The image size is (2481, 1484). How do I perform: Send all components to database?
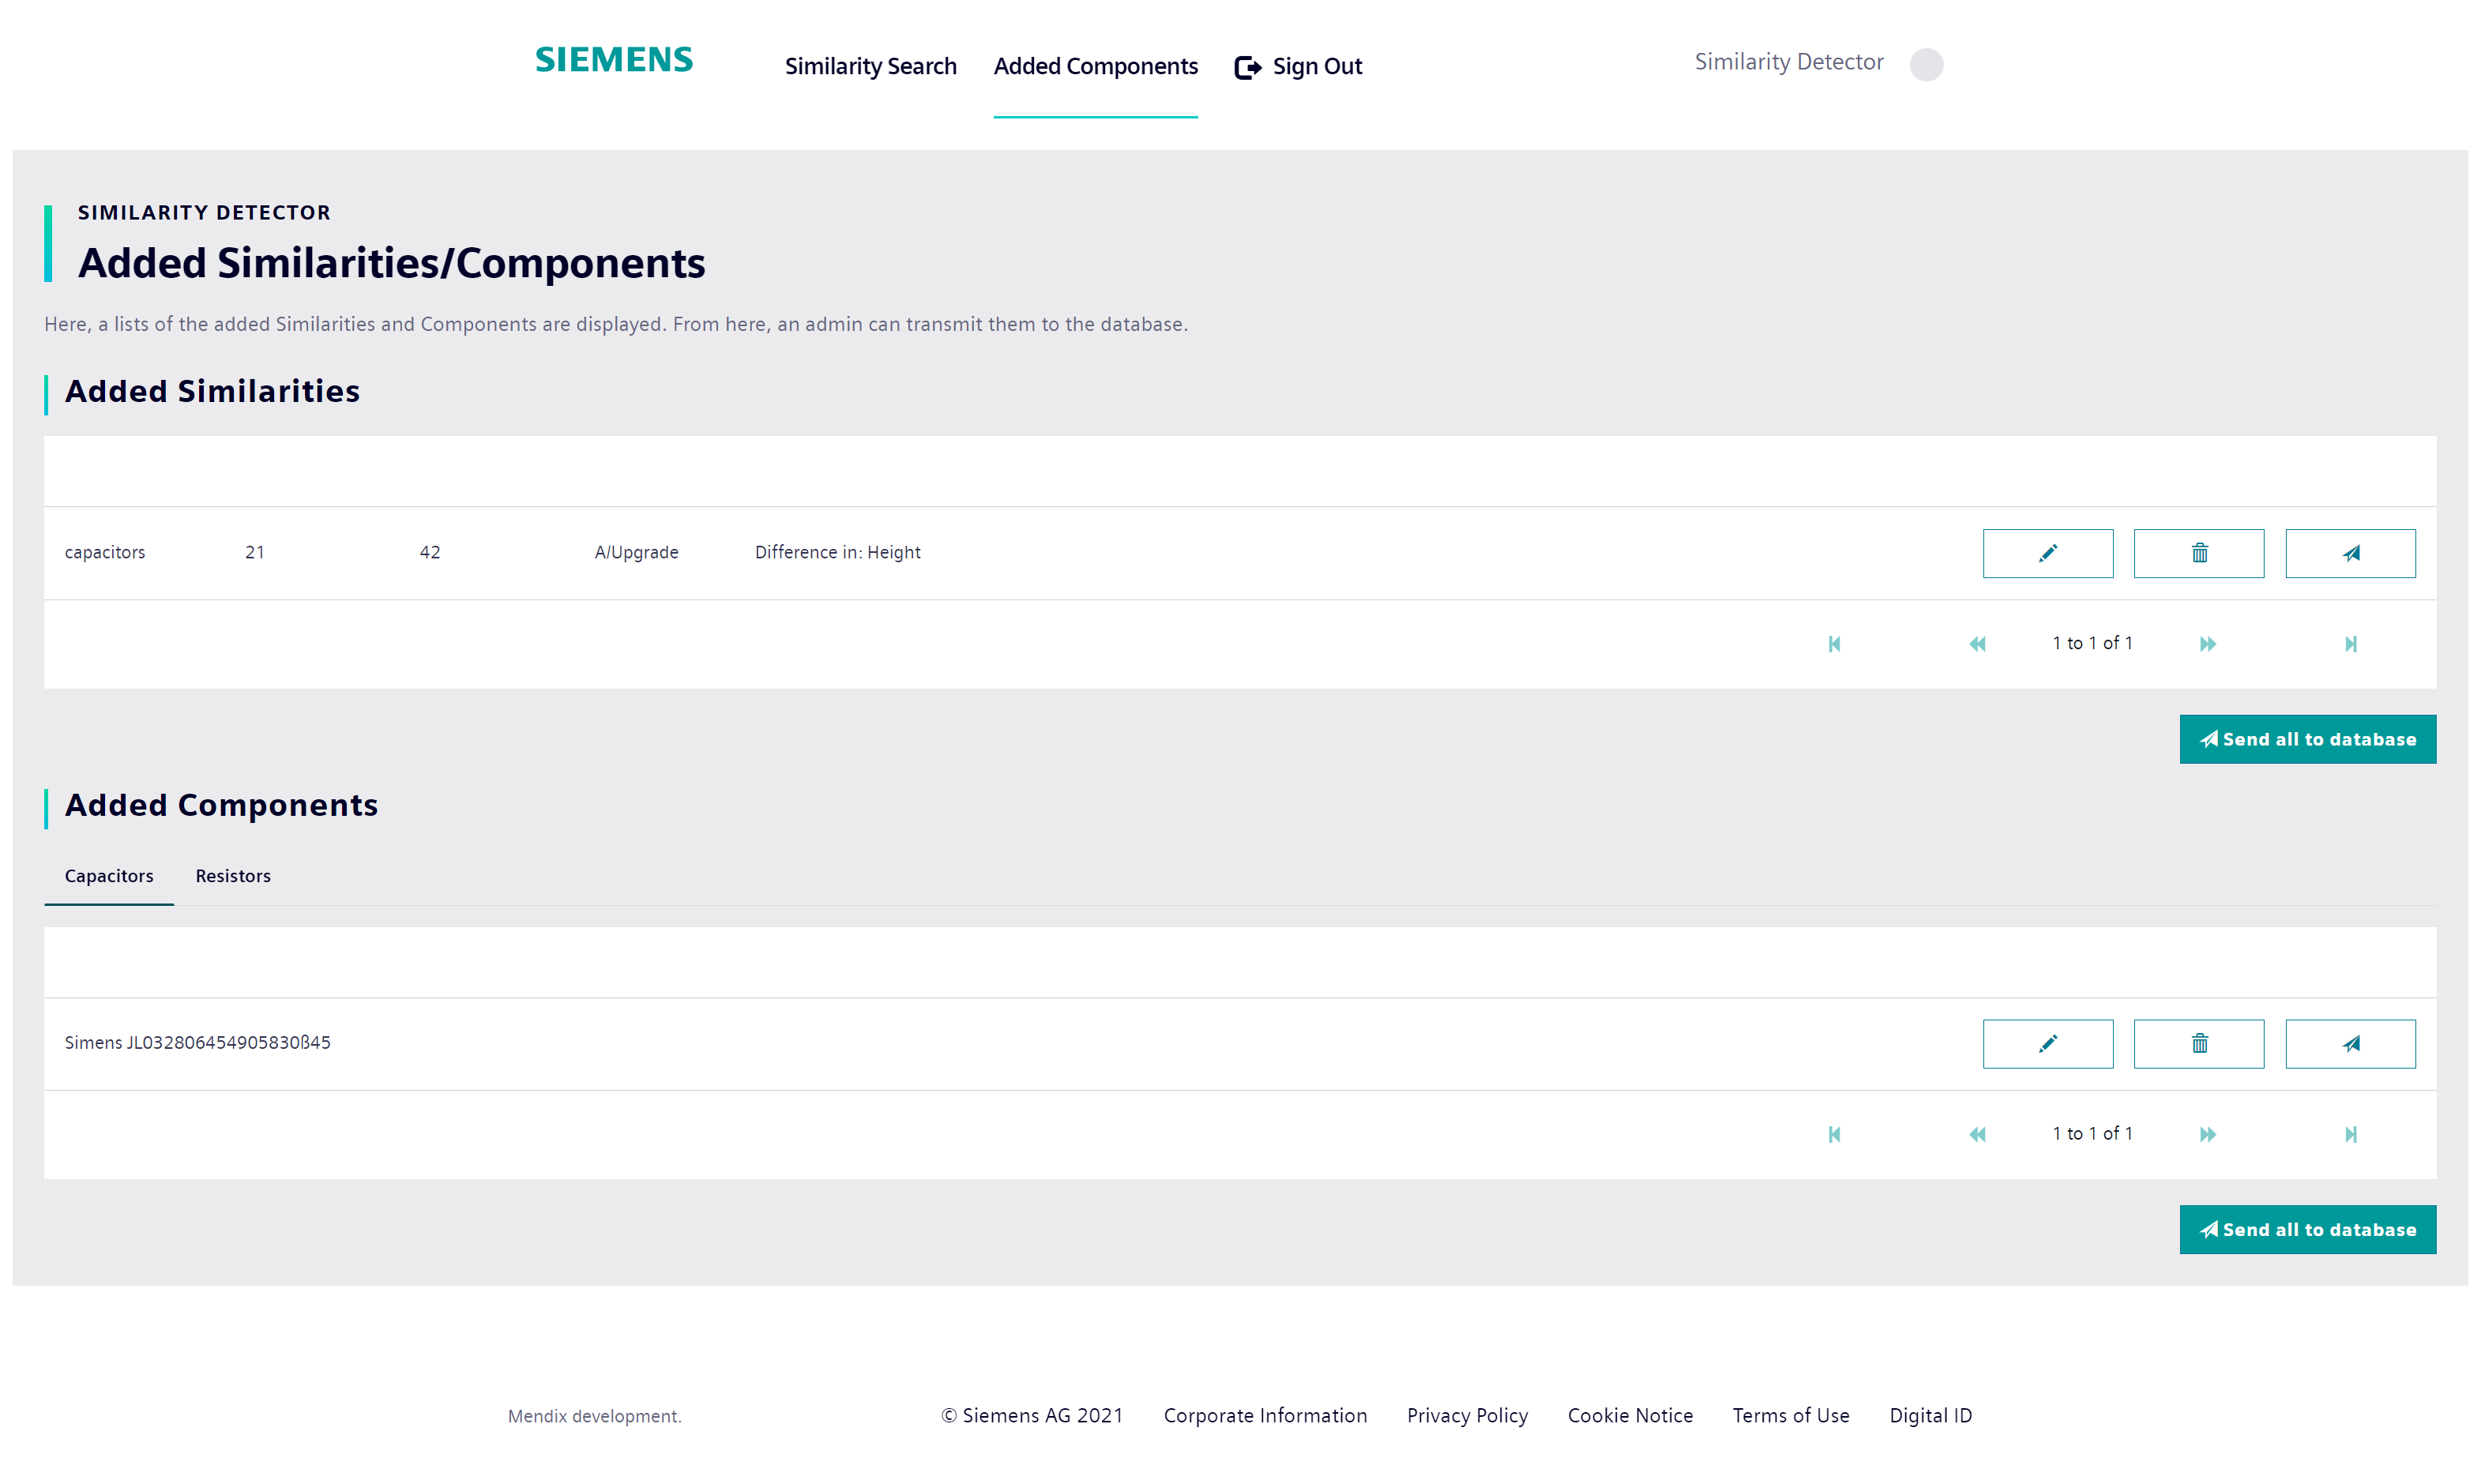(x=2308, y=1228)
